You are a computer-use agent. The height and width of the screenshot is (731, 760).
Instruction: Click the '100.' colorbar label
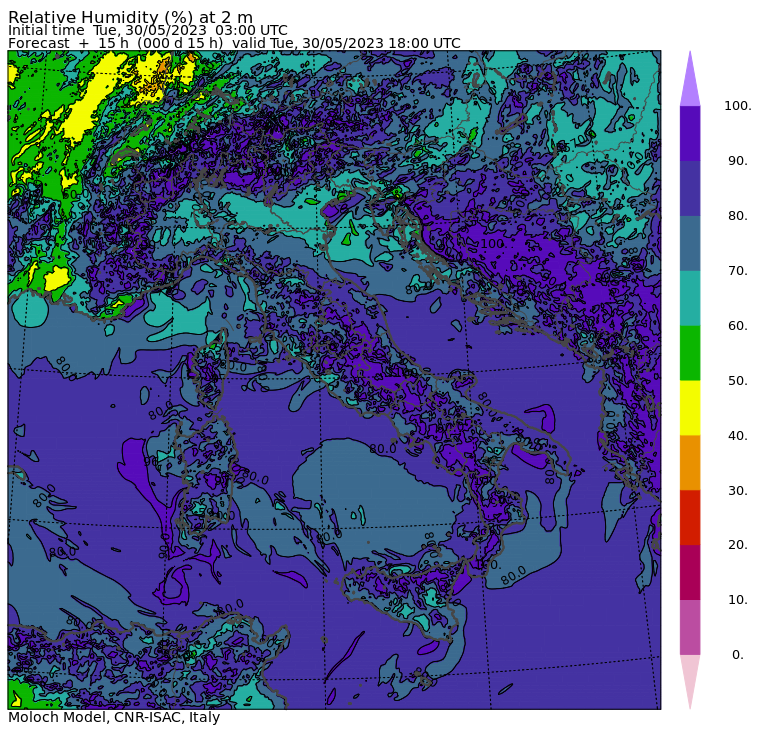pyautogui.click(x=737, y=106)
